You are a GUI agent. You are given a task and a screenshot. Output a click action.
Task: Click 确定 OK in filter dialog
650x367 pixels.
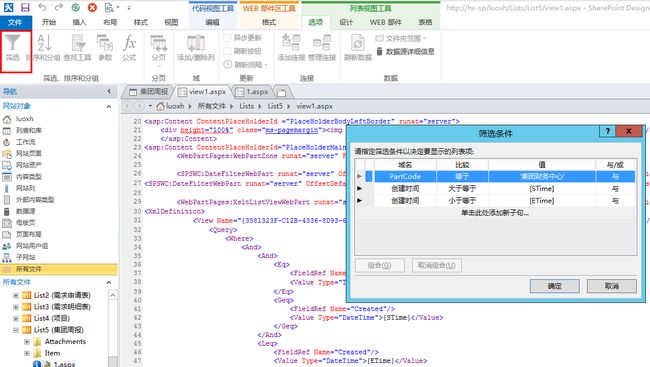tap(554, 286)
